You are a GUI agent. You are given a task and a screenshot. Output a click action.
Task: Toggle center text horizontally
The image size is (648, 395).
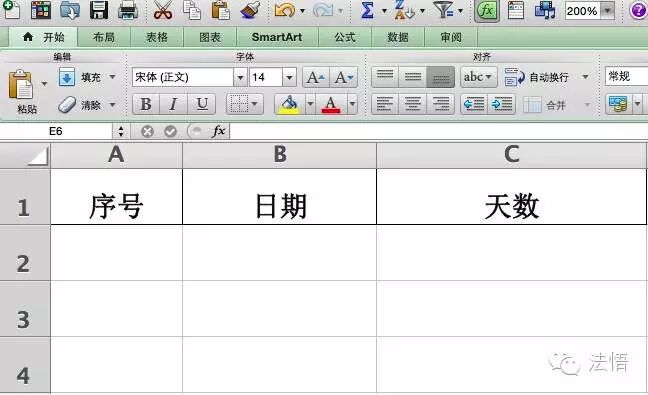(x=413, y=104)
